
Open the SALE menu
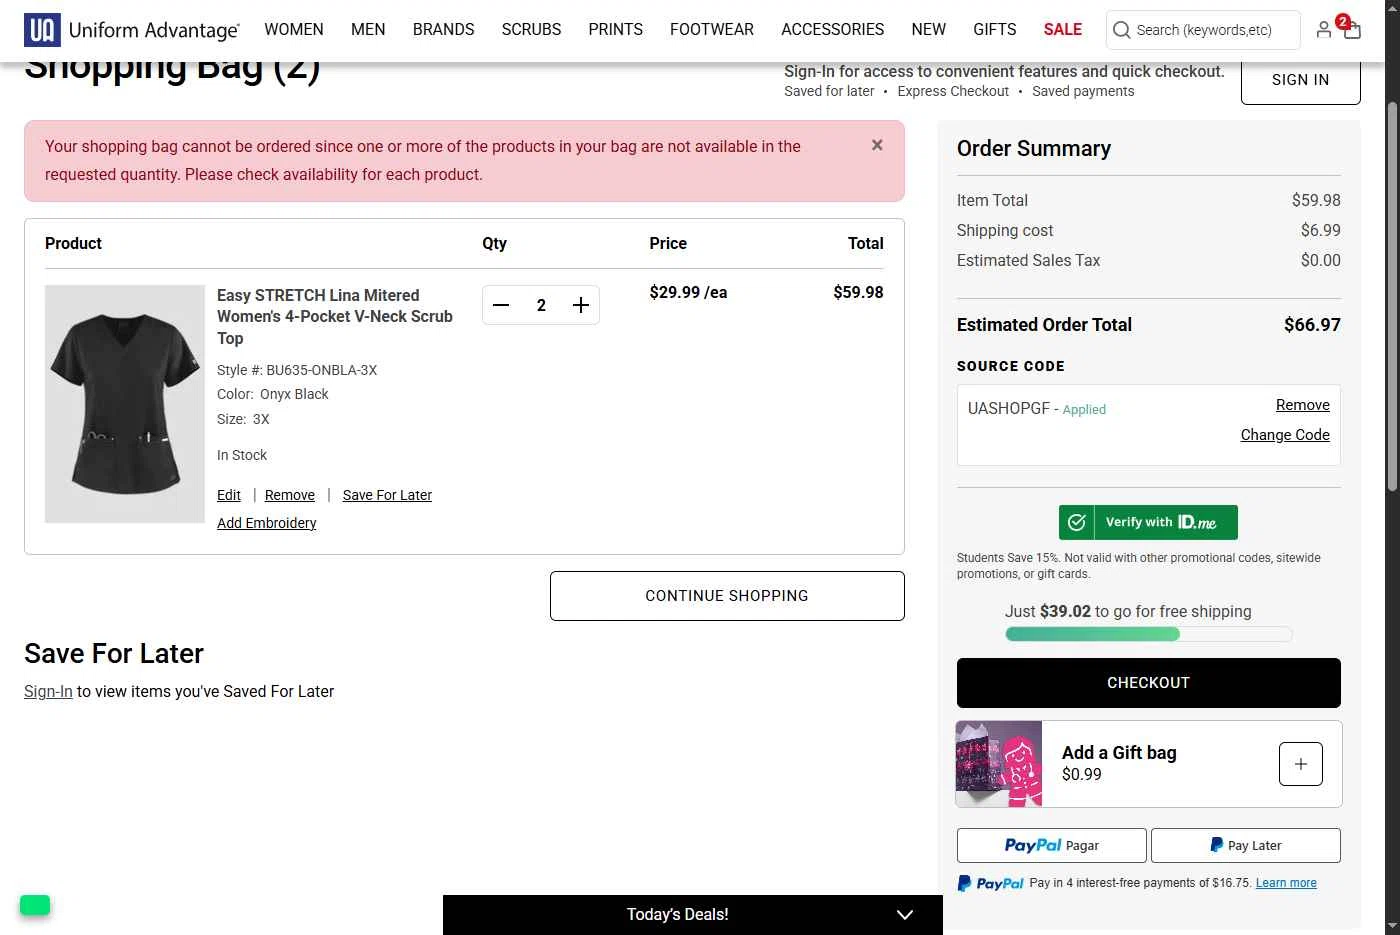coord(1062,30)
